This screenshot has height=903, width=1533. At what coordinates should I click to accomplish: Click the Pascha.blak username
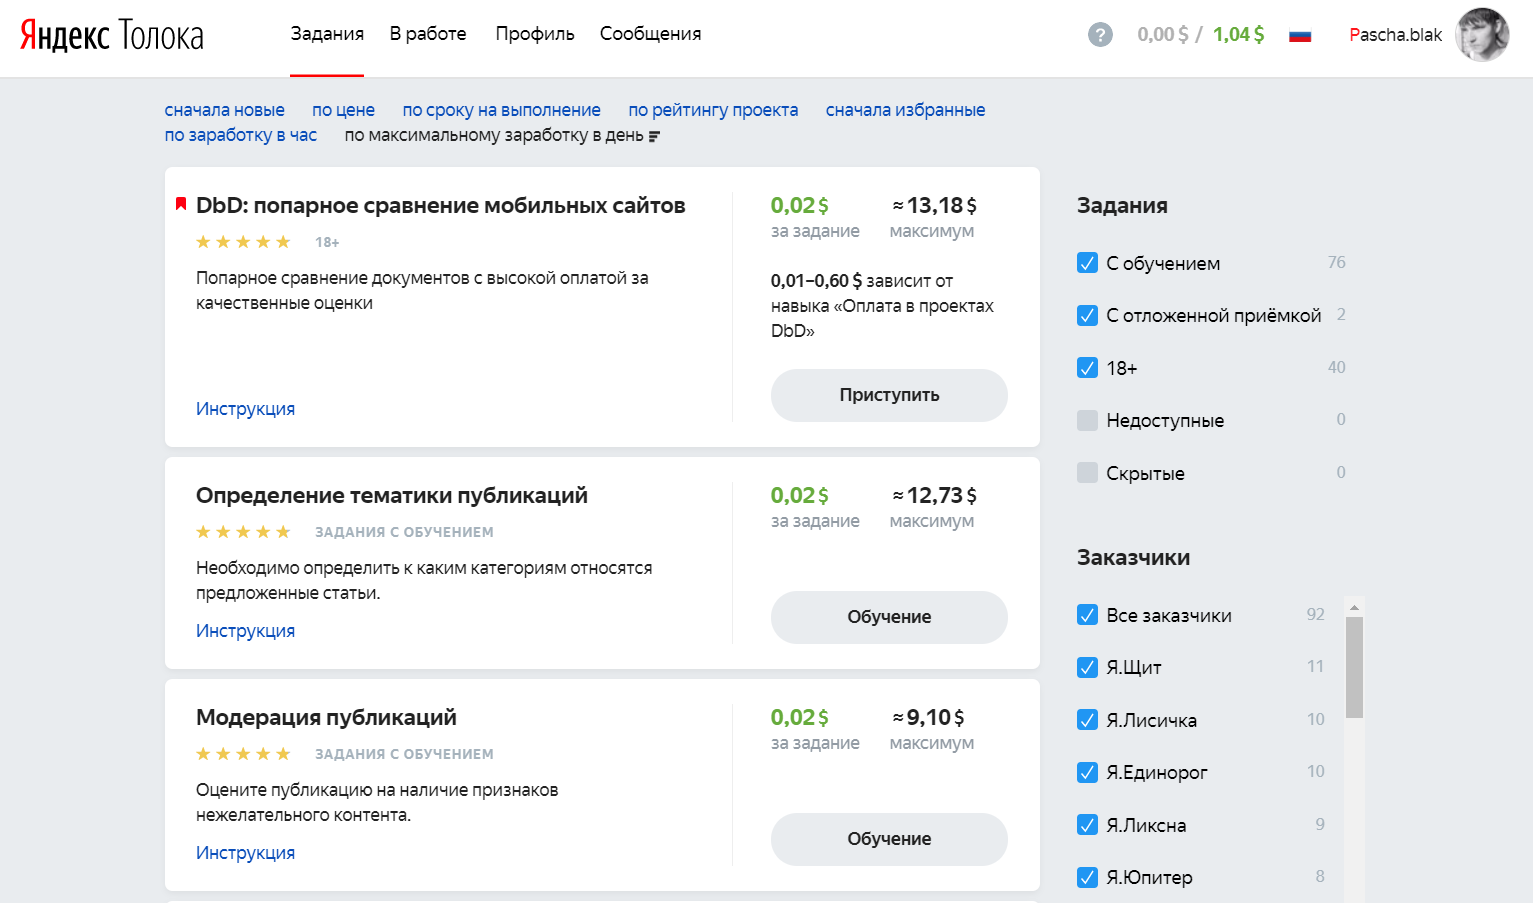point(1395,35)
